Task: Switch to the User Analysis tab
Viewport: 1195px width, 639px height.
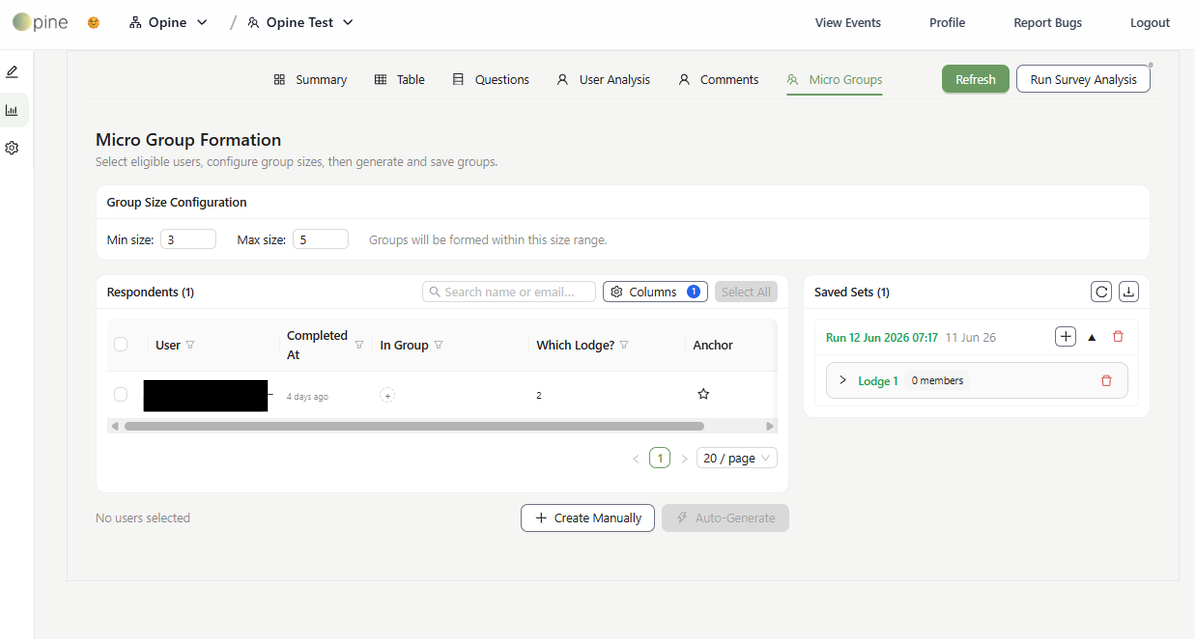Action: 604,79
